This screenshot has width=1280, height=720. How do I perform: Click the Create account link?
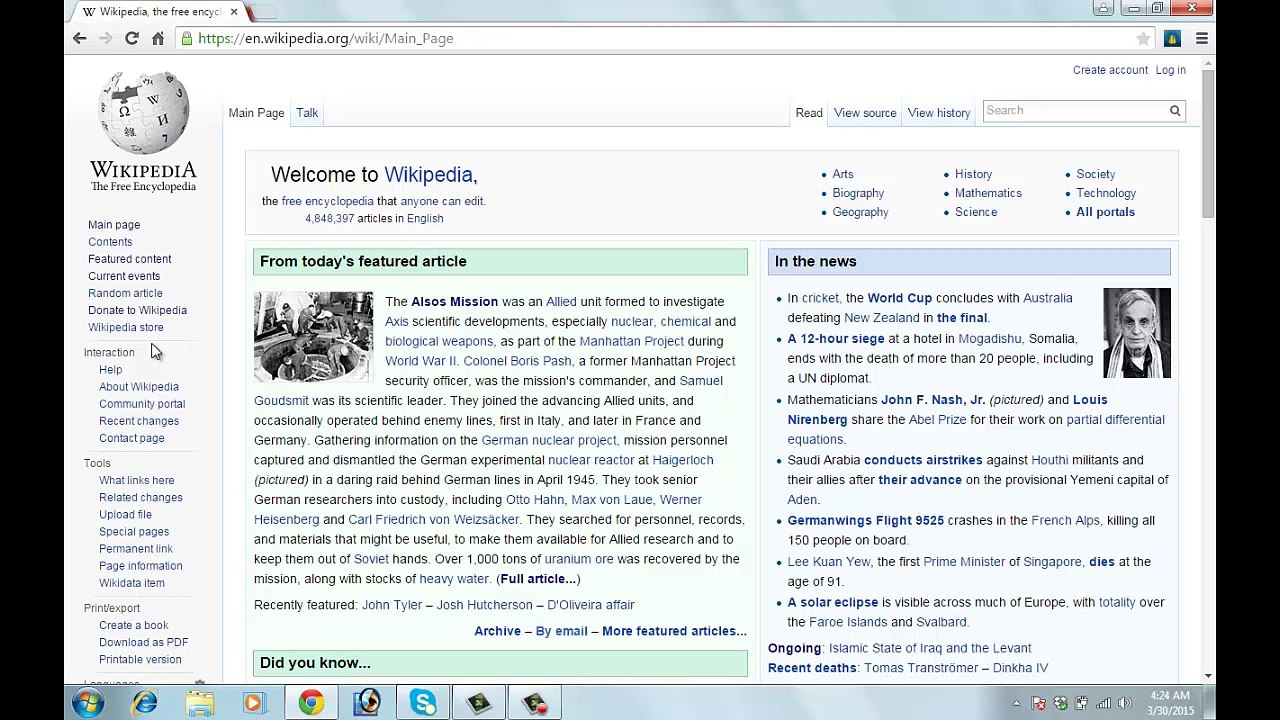pos(1110,70)
